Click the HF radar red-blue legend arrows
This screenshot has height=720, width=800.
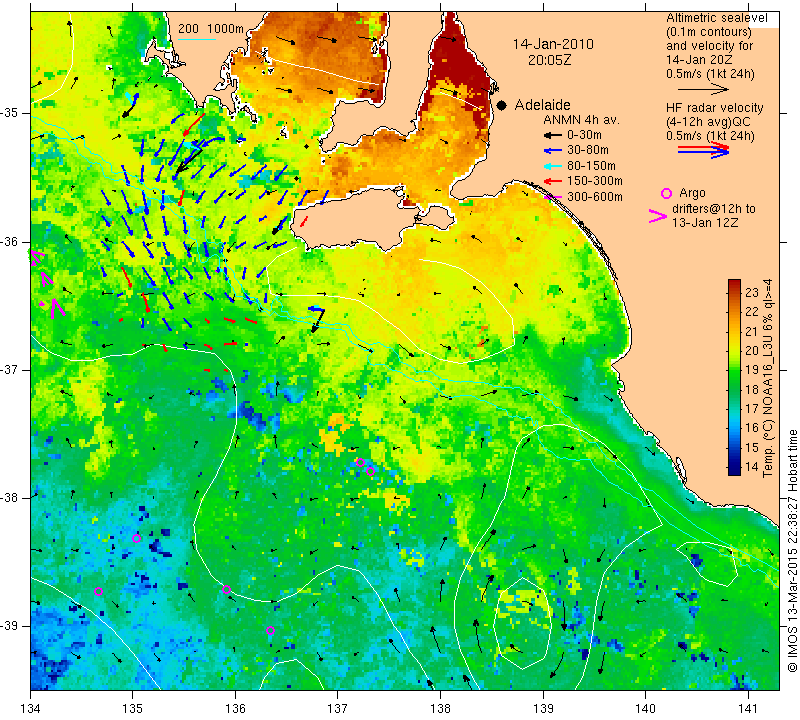(x=703, y=150)
